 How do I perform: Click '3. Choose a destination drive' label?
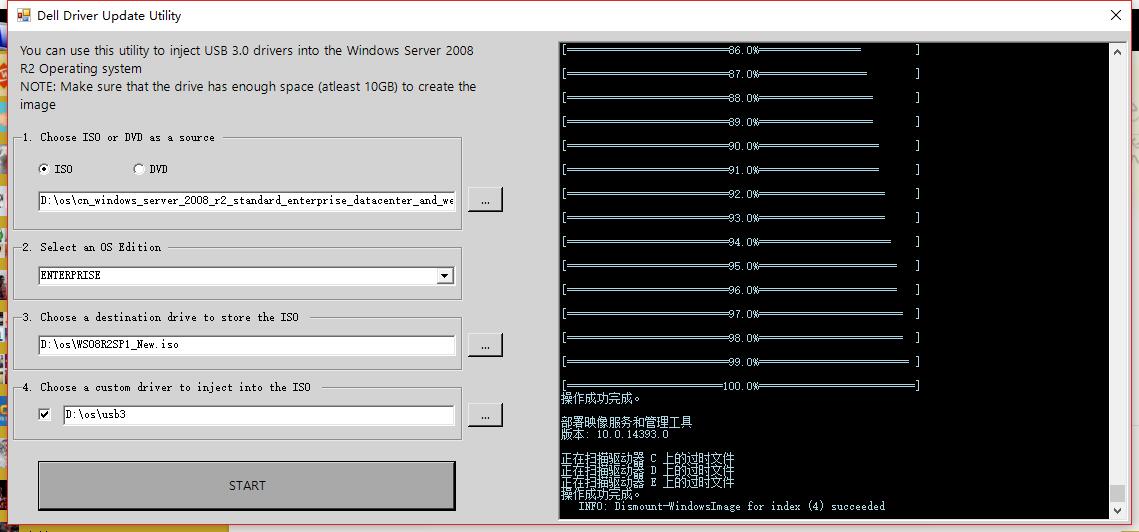160,317
